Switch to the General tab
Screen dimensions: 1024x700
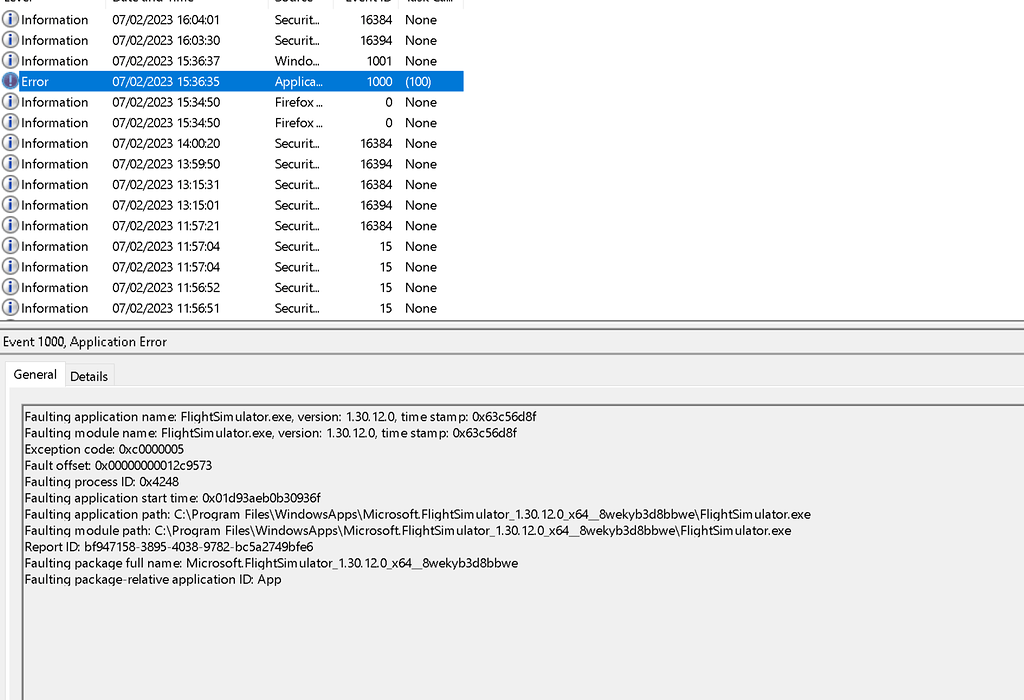click(35, 374)
